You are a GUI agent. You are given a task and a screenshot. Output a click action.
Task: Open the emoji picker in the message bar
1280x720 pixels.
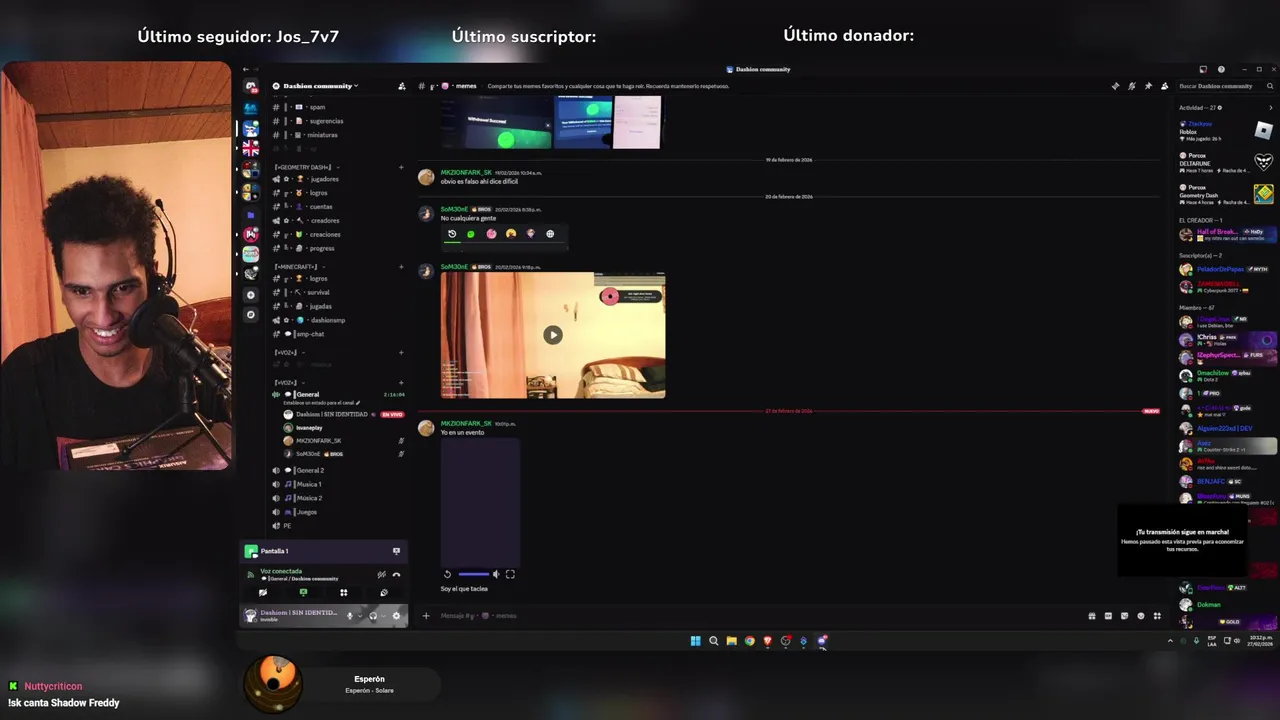tap(1141, 616)
